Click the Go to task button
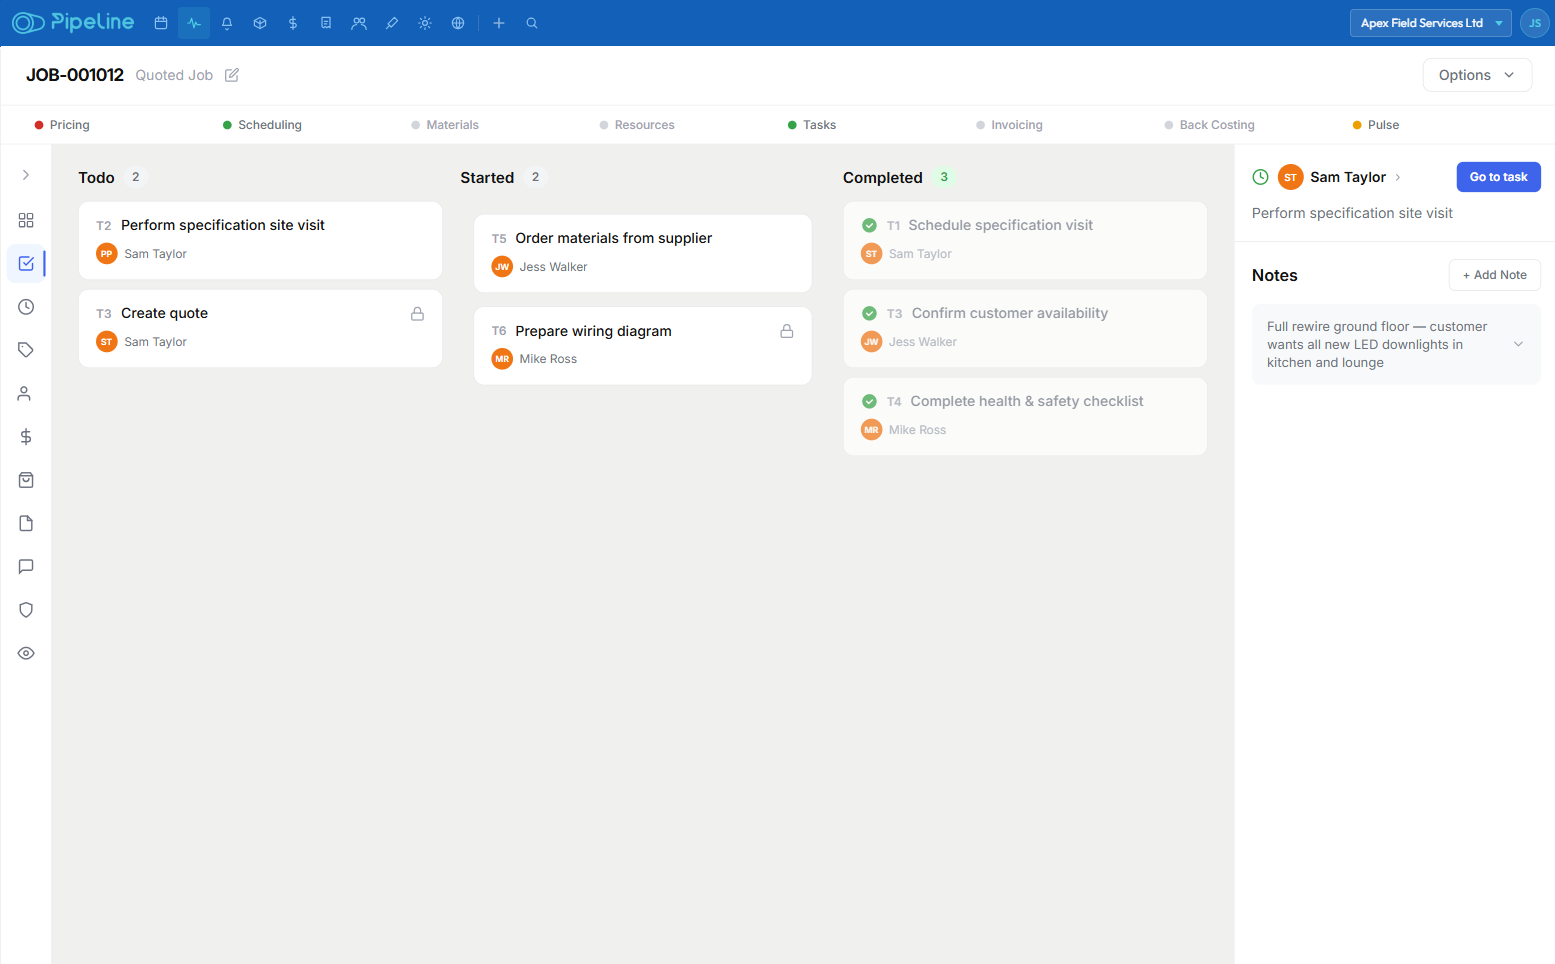The image size is (1555, 964). click(x=1498, y=176)
